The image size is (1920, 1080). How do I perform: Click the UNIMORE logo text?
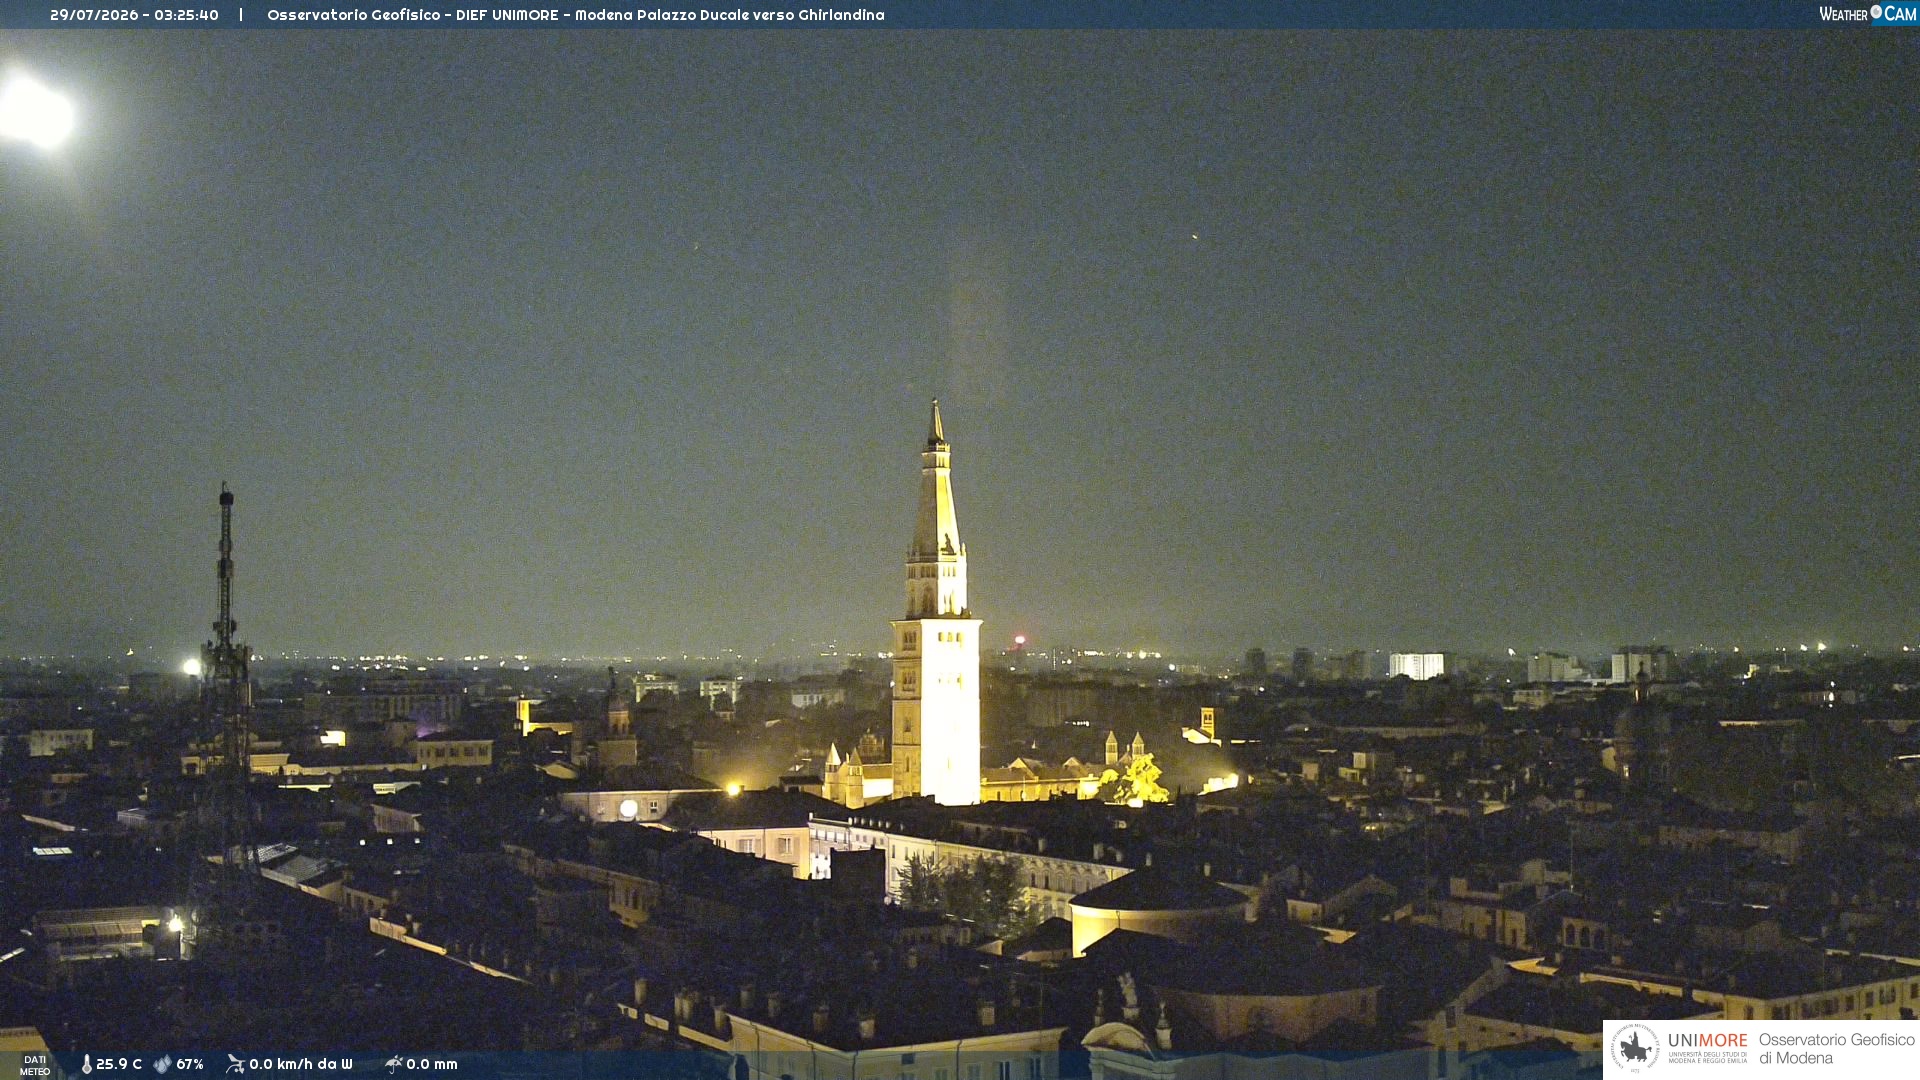click(1708, 1041)
